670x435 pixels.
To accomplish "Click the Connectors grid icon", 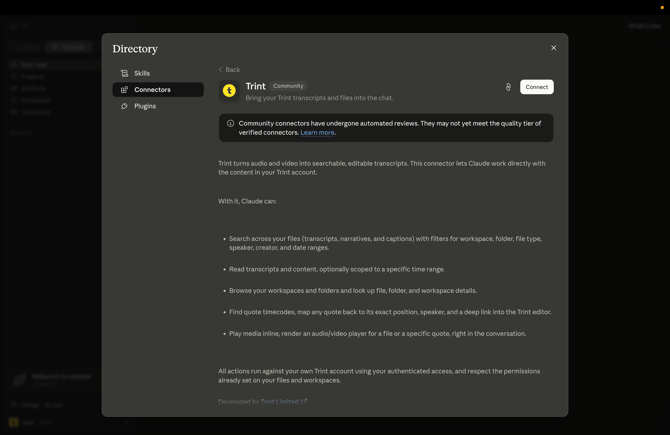I will tap(124, 90).
